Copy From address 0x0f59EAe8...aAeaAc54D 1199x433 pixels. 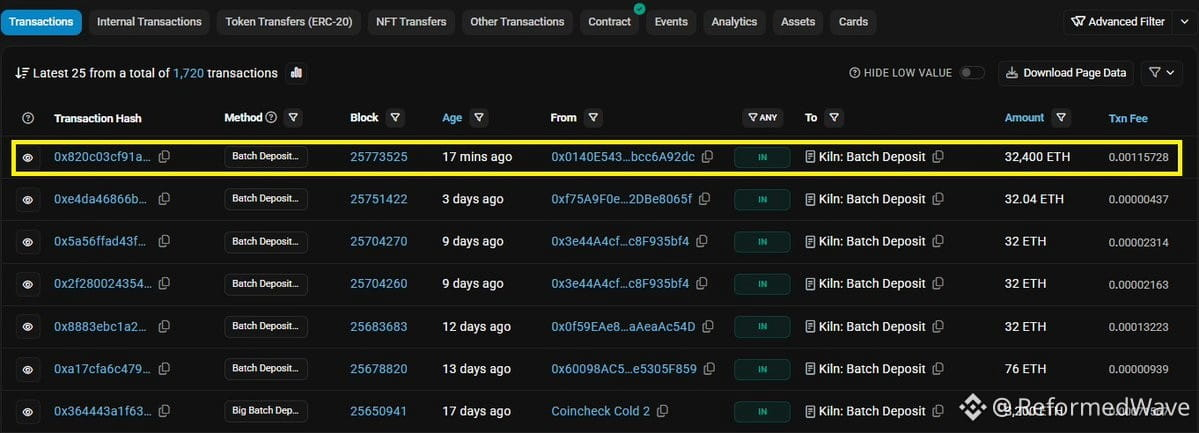708,327
